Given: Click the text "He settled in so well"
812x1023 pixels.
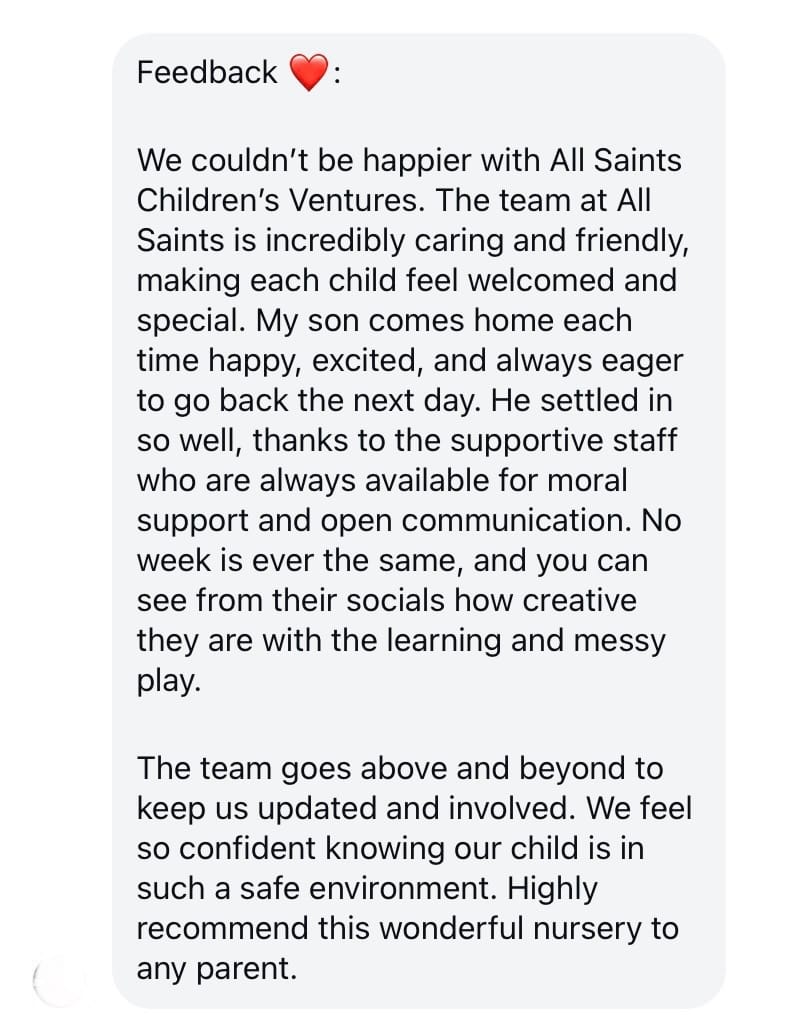Looking at the screenshot, I should point(404,420).
